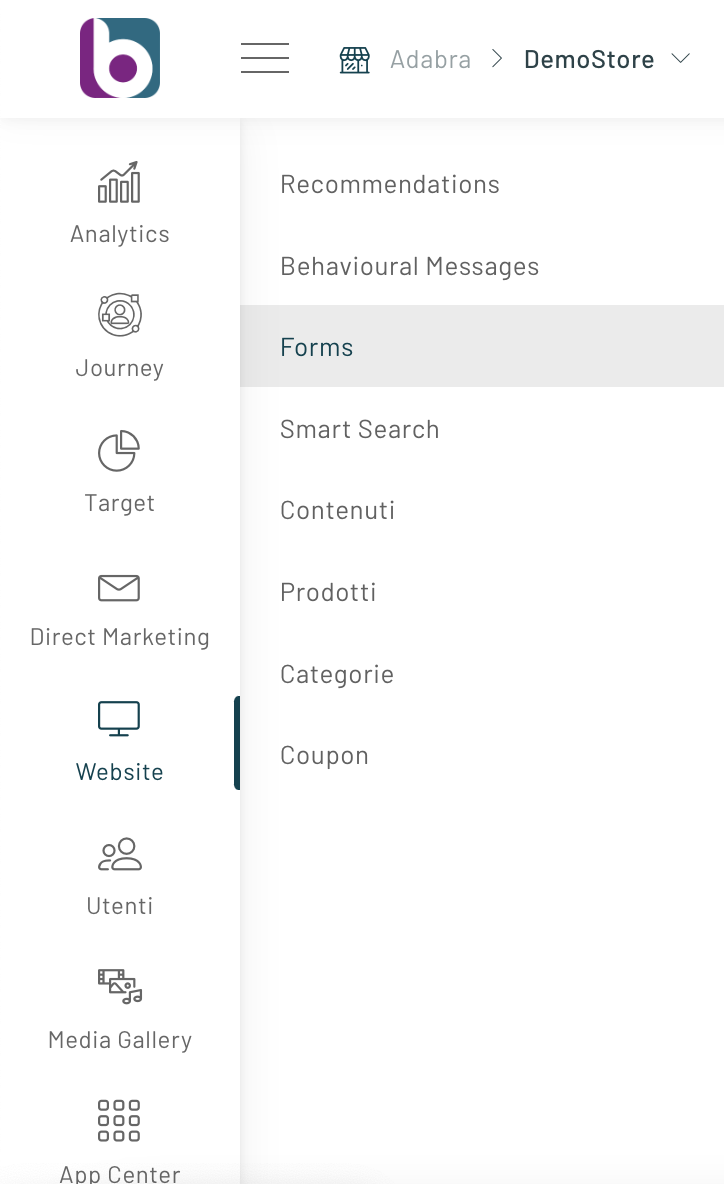
Task: Open Direct Marketing envelope icon
Action: pos(119,587)
